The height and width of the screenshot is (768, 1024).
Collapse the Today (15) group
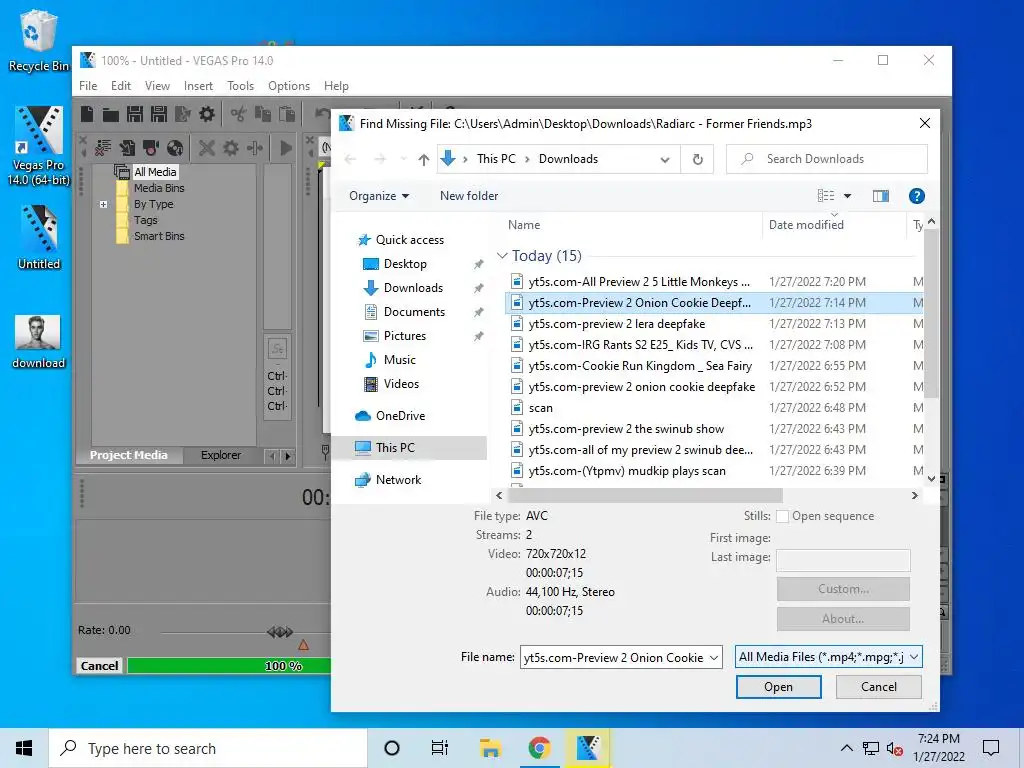(x=502, y=256)
